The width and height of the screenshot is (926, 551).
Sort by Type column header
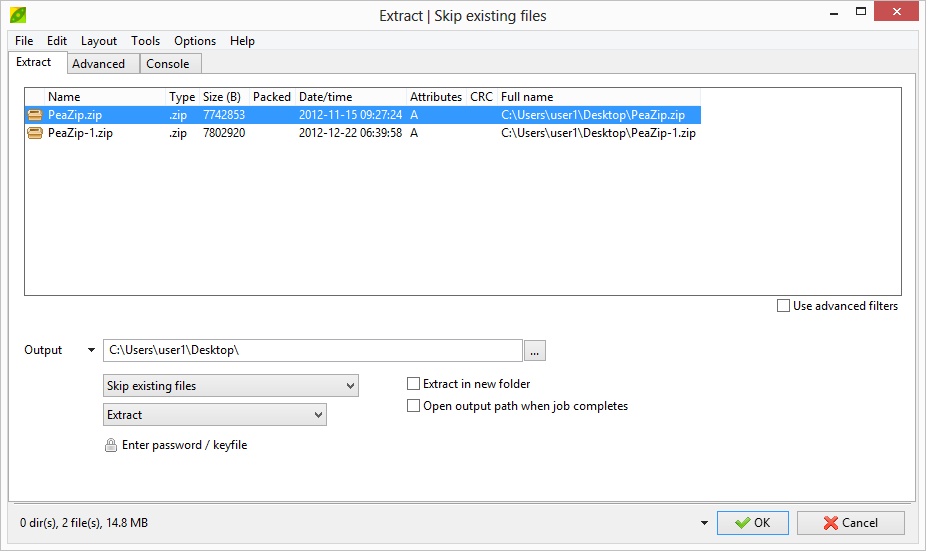tap(182, 97)
